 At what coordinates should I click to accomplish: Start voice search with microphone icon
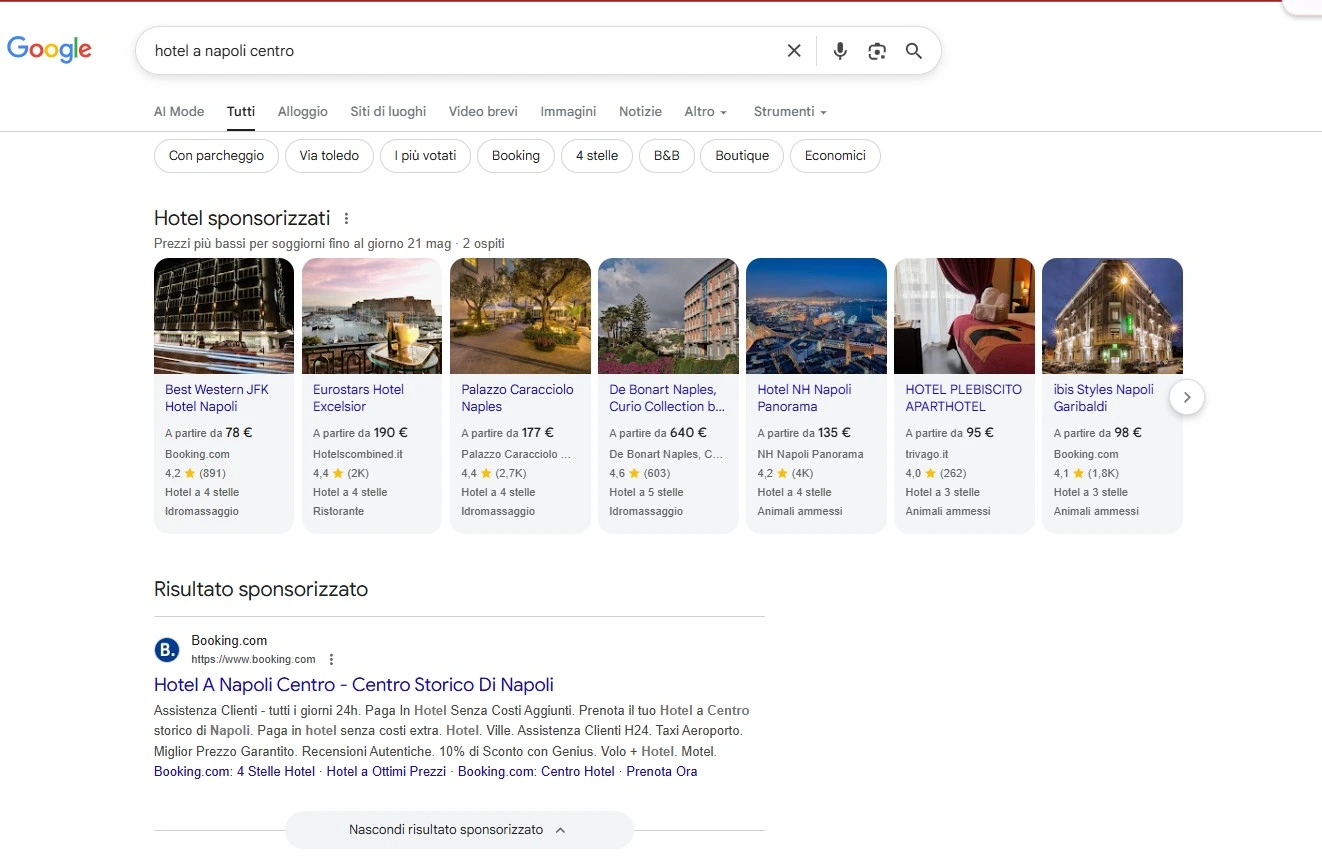coord(840,51)
